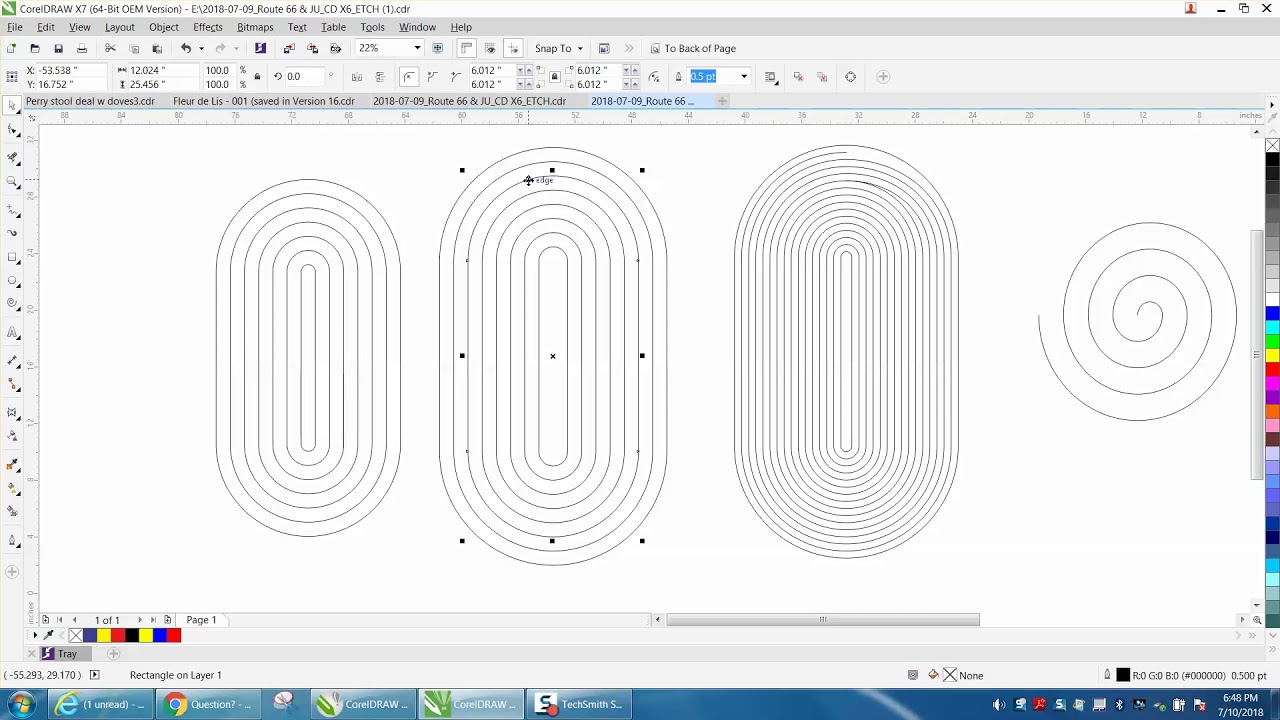Open the Bitmaps menu
This screenshot has height=720, width=1280.
[x=255, y=27]
